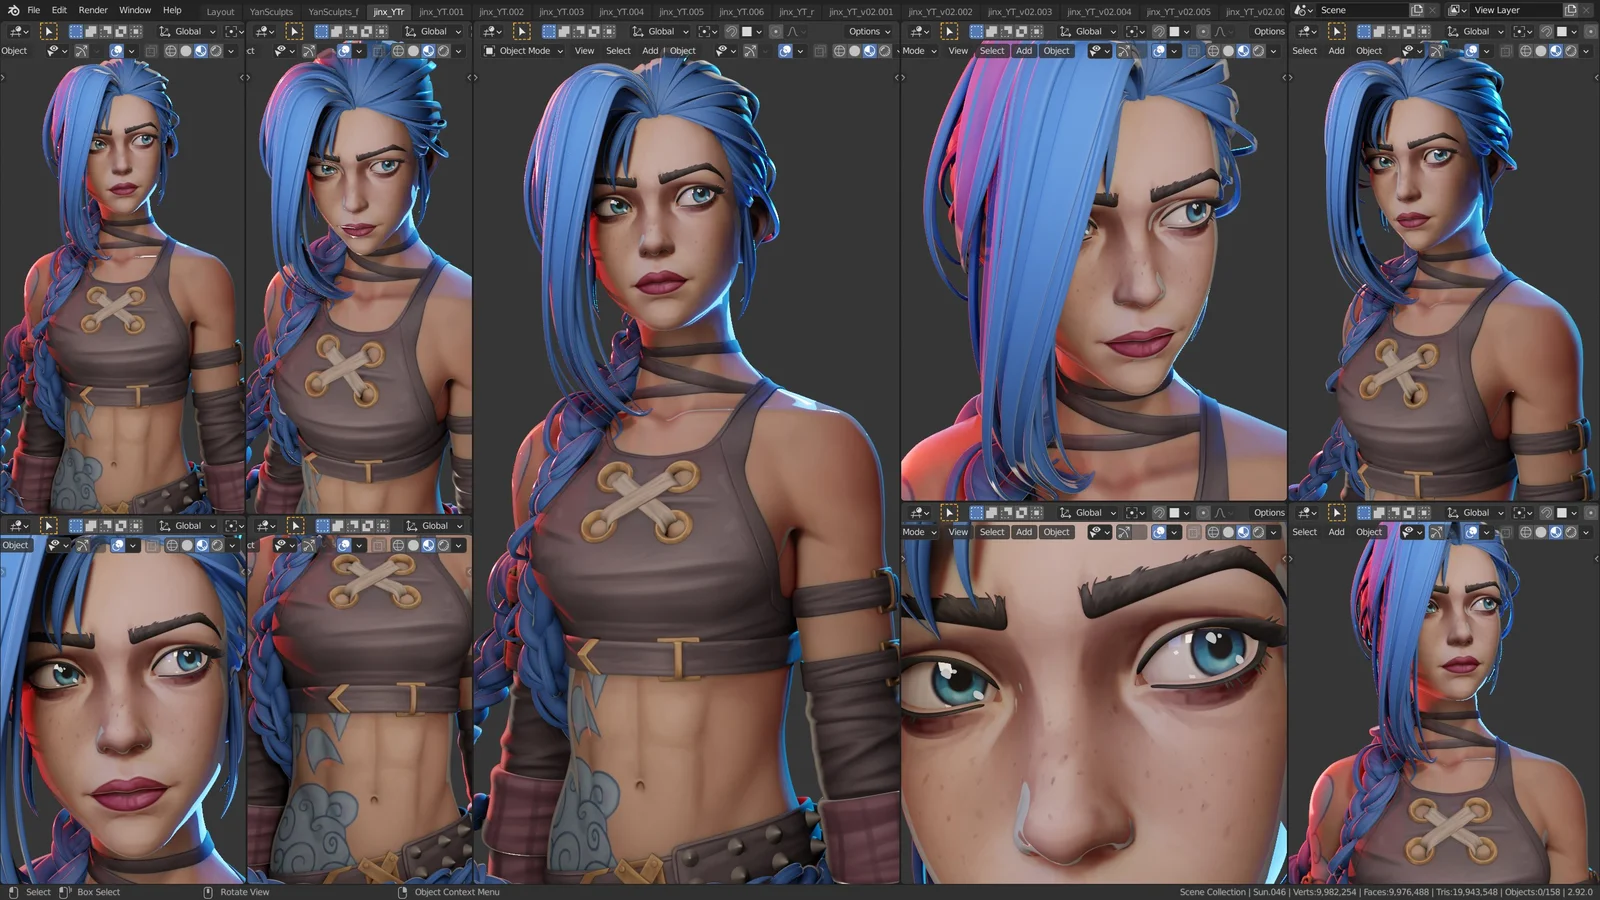Viewport: 1600px width, 900px height.
Task: Click the Options button in the header
Action: [x=866, y=31]
